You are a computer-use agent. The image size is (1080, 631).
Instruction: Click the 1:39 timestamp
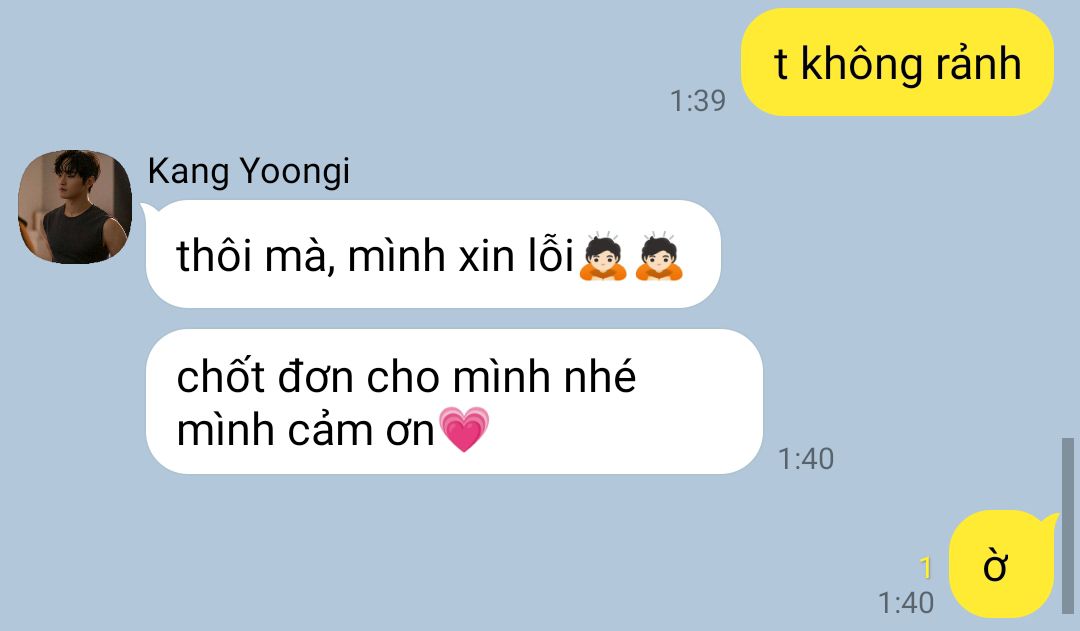[698, 101]
